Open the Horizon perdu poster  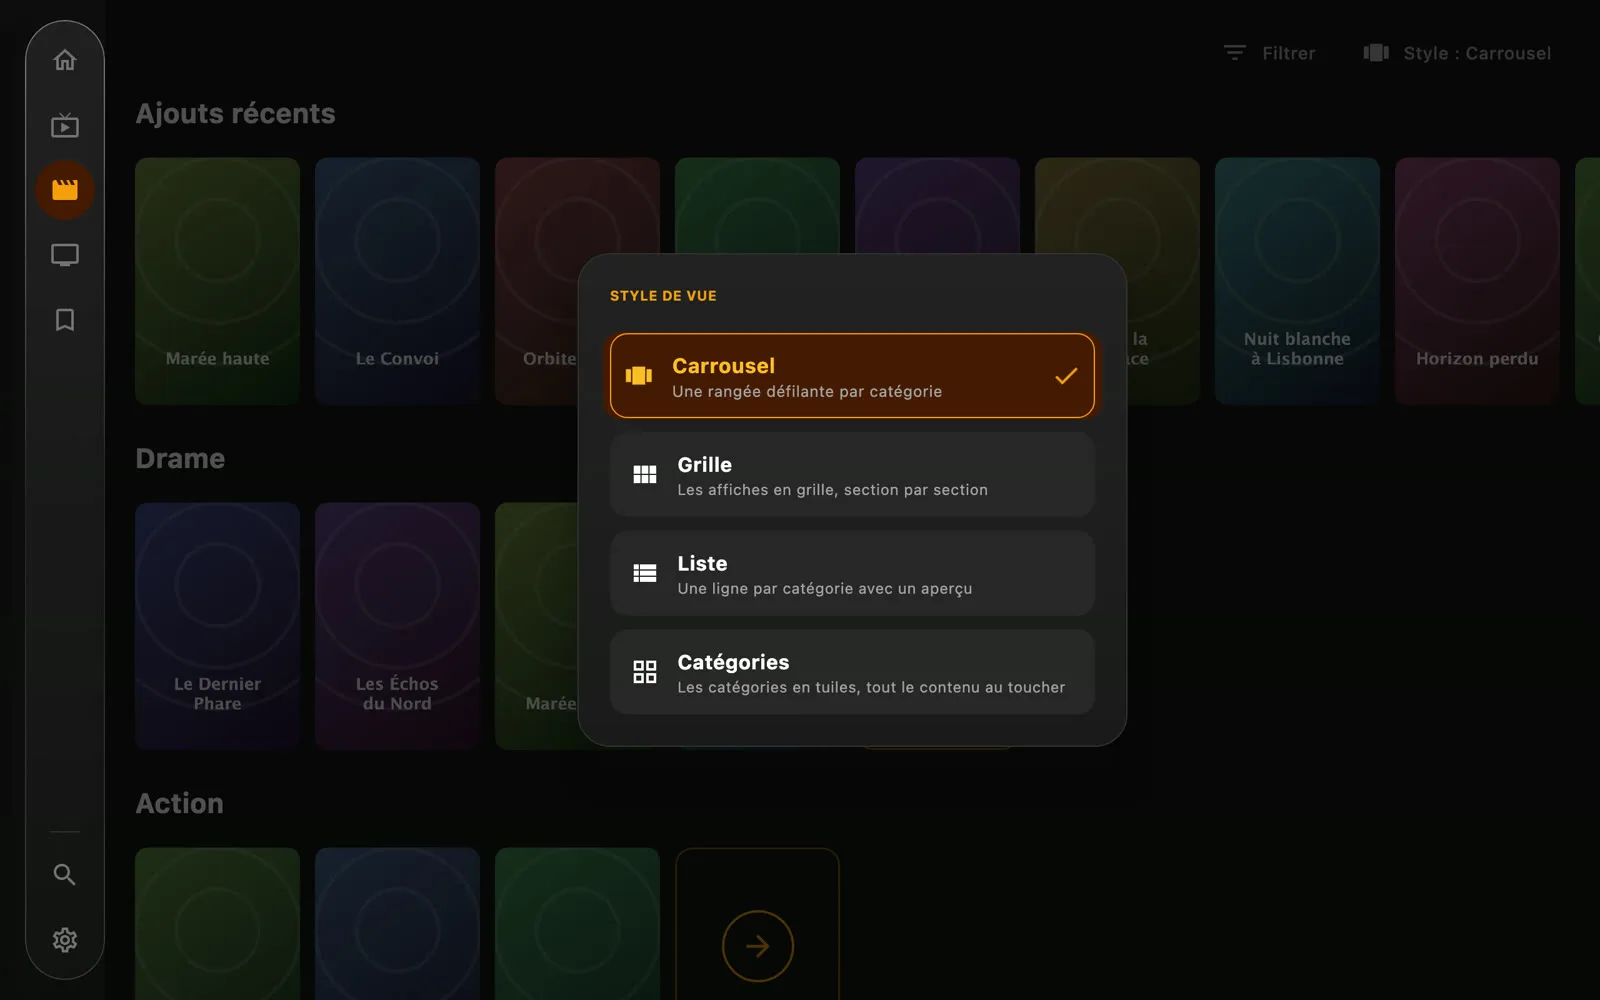coord(1477,281)
